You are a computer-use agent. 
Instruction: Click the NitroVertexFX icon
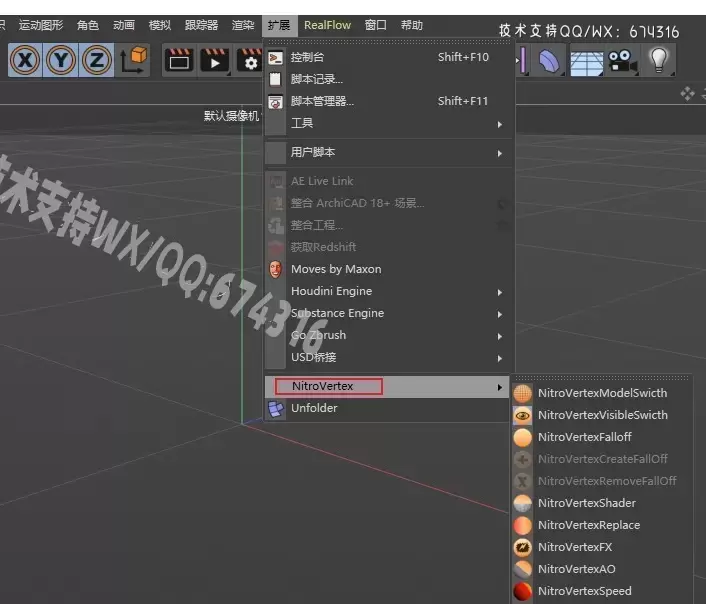523,547
